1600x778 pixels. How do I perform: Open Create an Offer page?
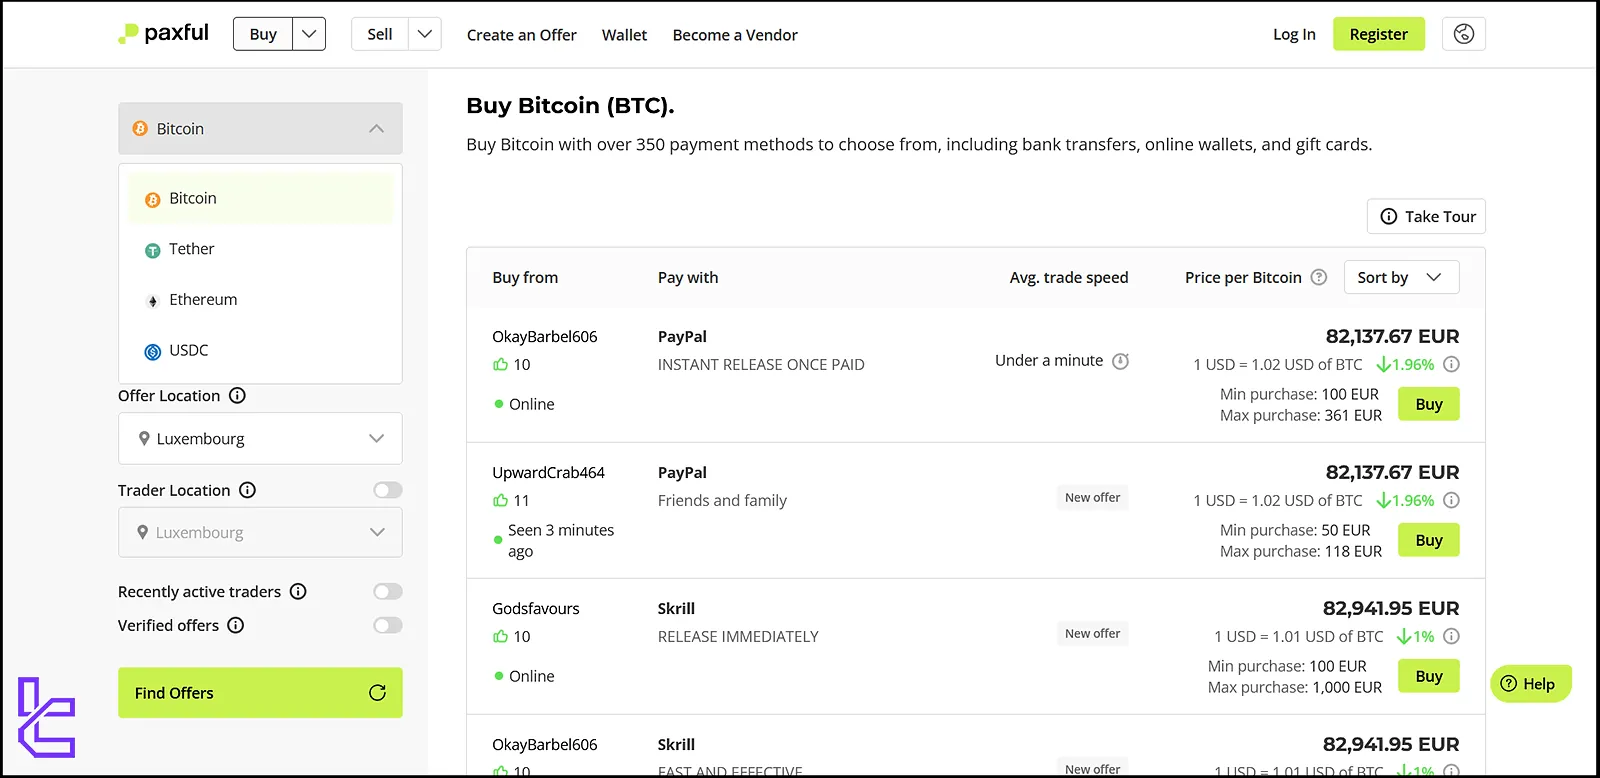pos(522,35)
